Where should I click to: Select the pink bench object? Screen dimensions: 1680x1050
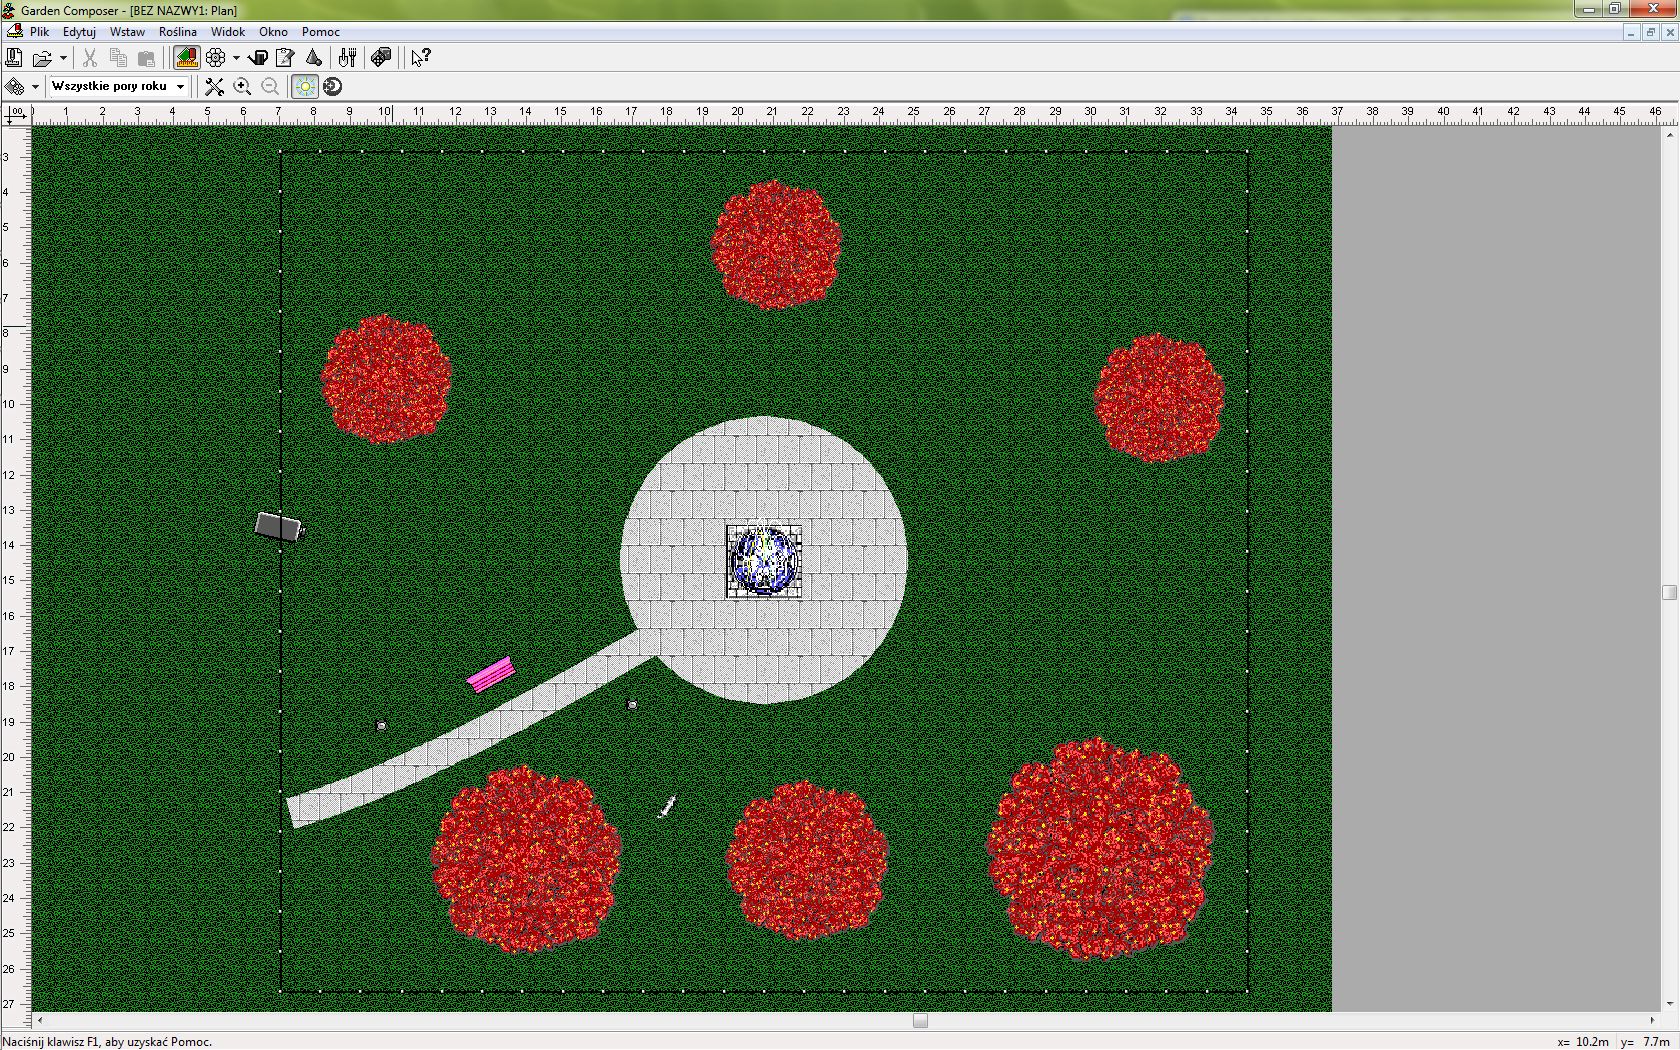pos(491,675)
